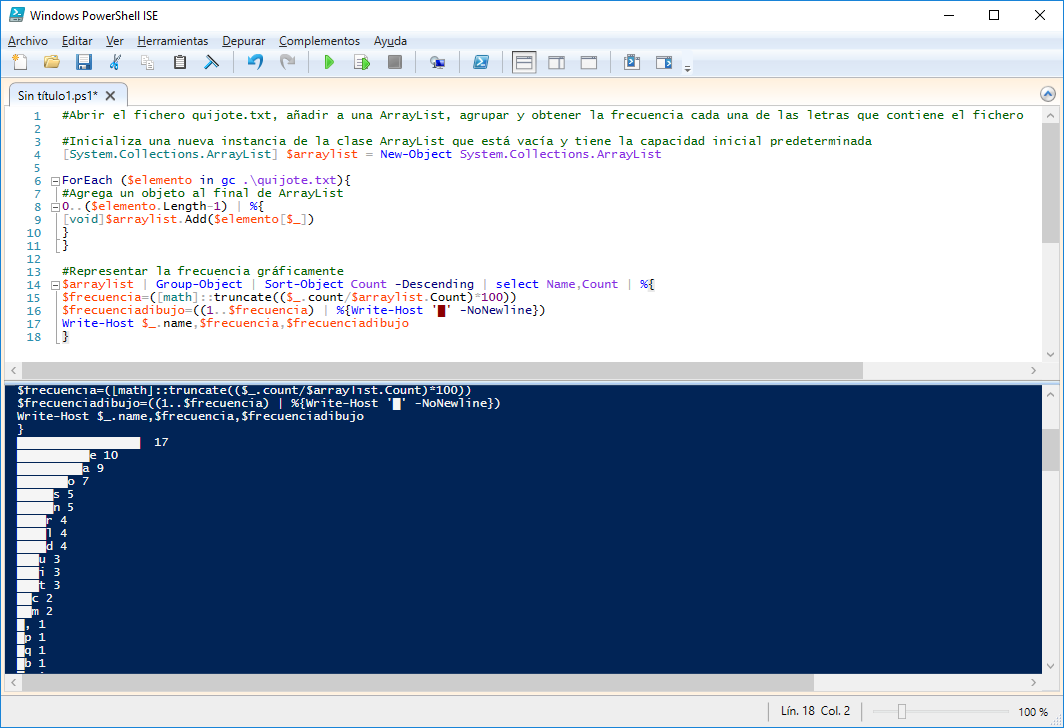Toggle maximized script pane layout
The width and height of the screenshot is (1064, 728).
point(589,63)
